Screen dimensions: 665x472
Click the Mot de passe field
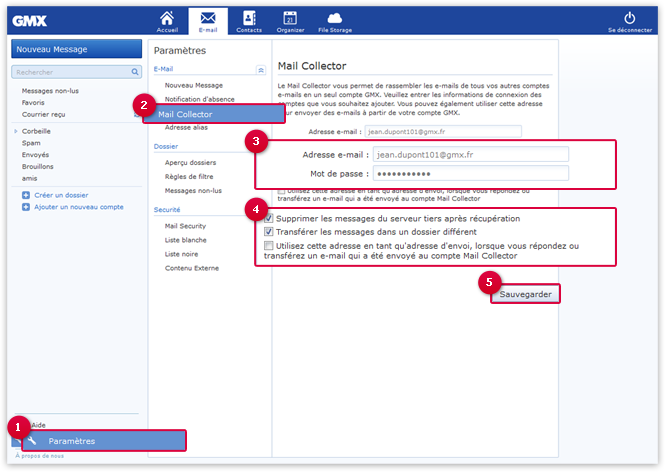[471, 173]
